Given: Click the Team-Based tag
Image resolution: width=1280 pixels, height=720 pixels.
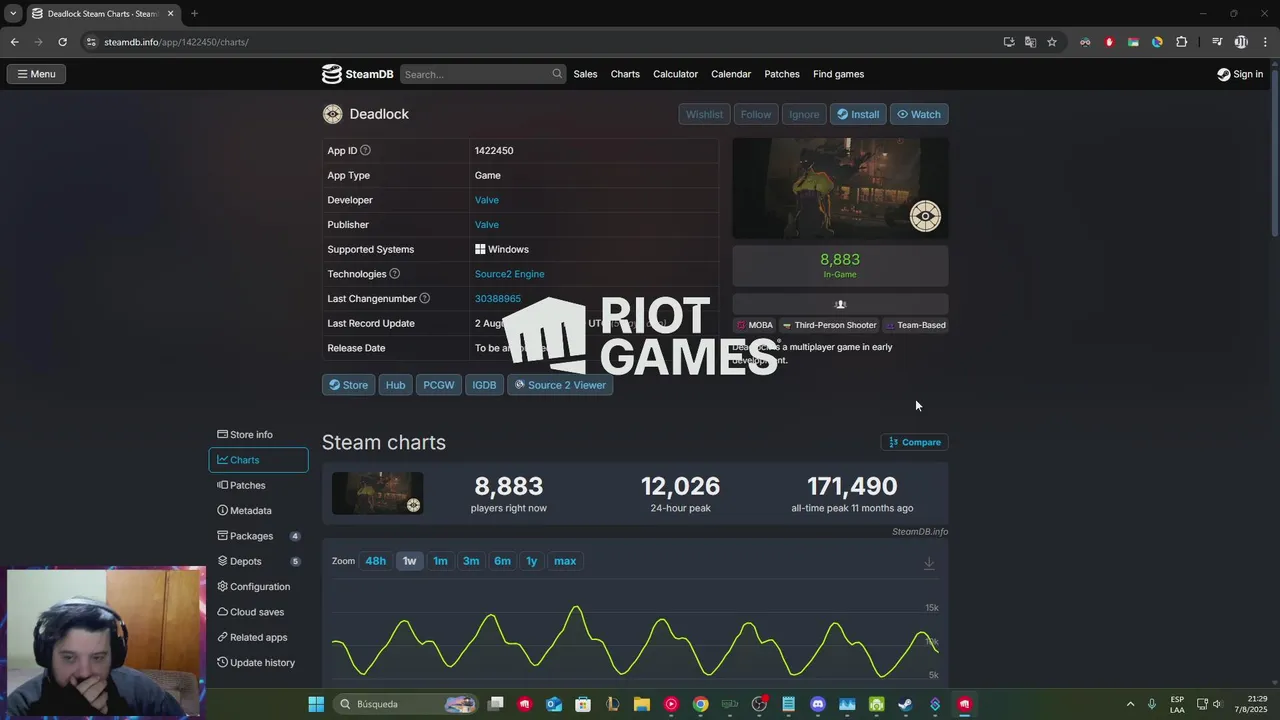Looking at the screenshot, I should click(915, 325).
